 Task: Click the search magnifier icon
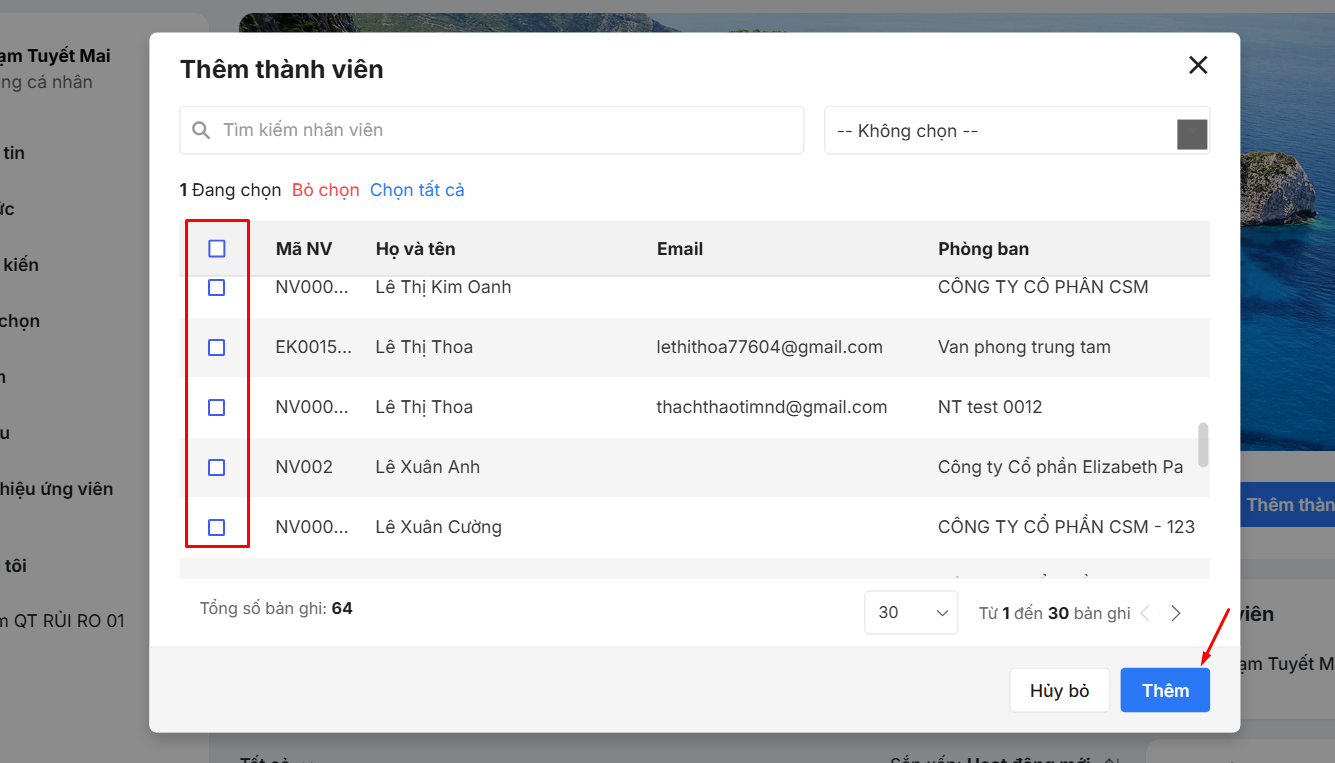(201, 131)
